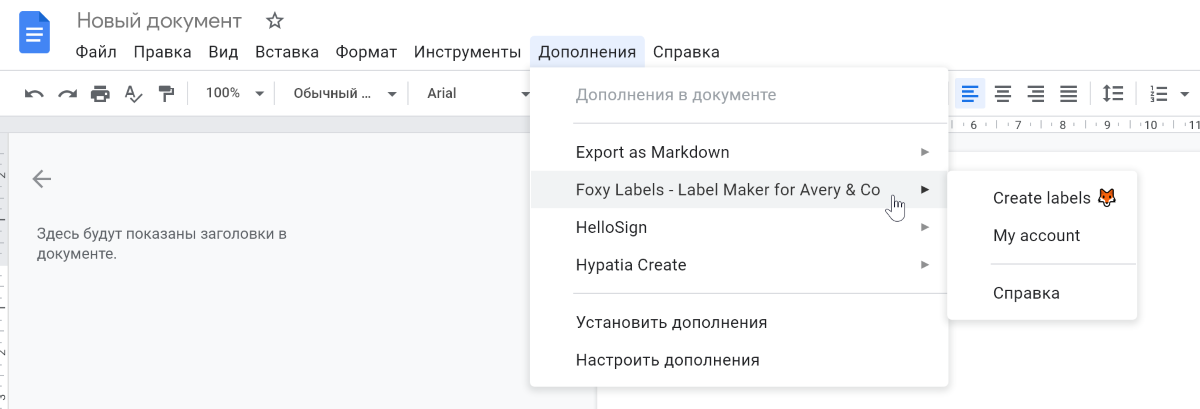The image size is (1200, 409).
Task: Select the paint format roller icon
Action: 166,94
